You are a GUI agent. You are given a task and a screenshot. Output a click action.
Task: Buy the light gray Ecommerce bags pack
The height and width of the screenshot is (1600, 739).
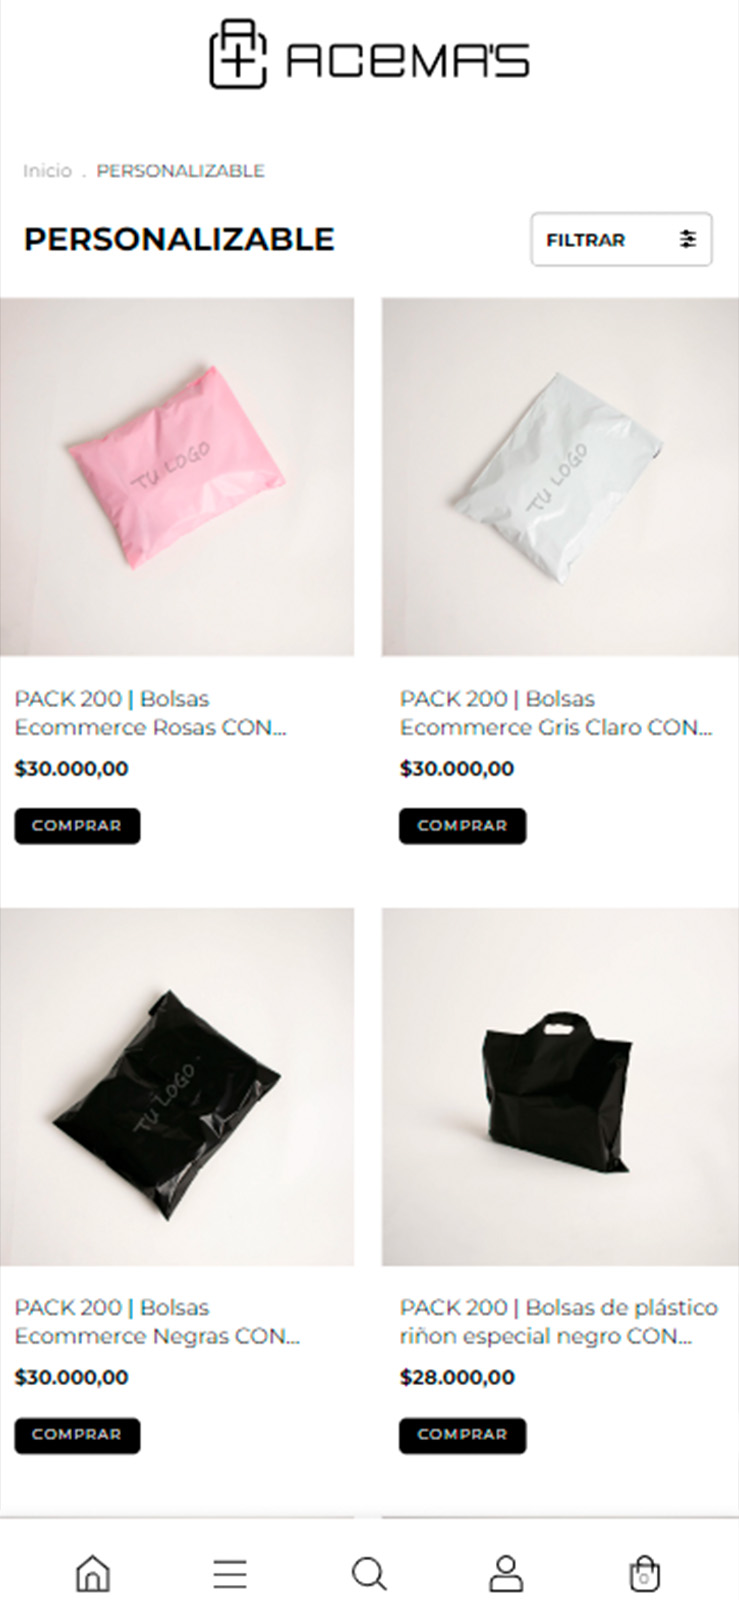point(462,826)
